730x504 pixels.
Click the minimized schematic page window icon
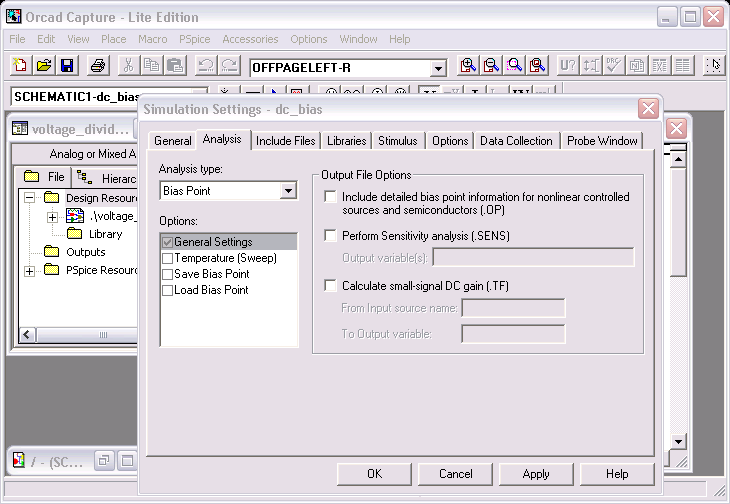[19, 461]
